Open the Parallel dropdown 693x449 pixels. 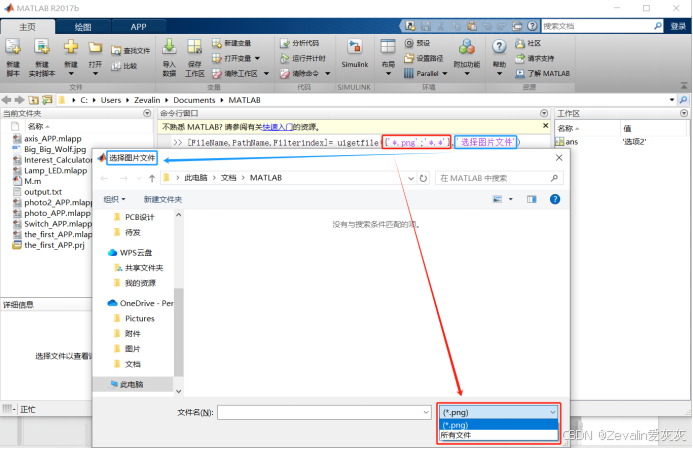tap(445, 73)
